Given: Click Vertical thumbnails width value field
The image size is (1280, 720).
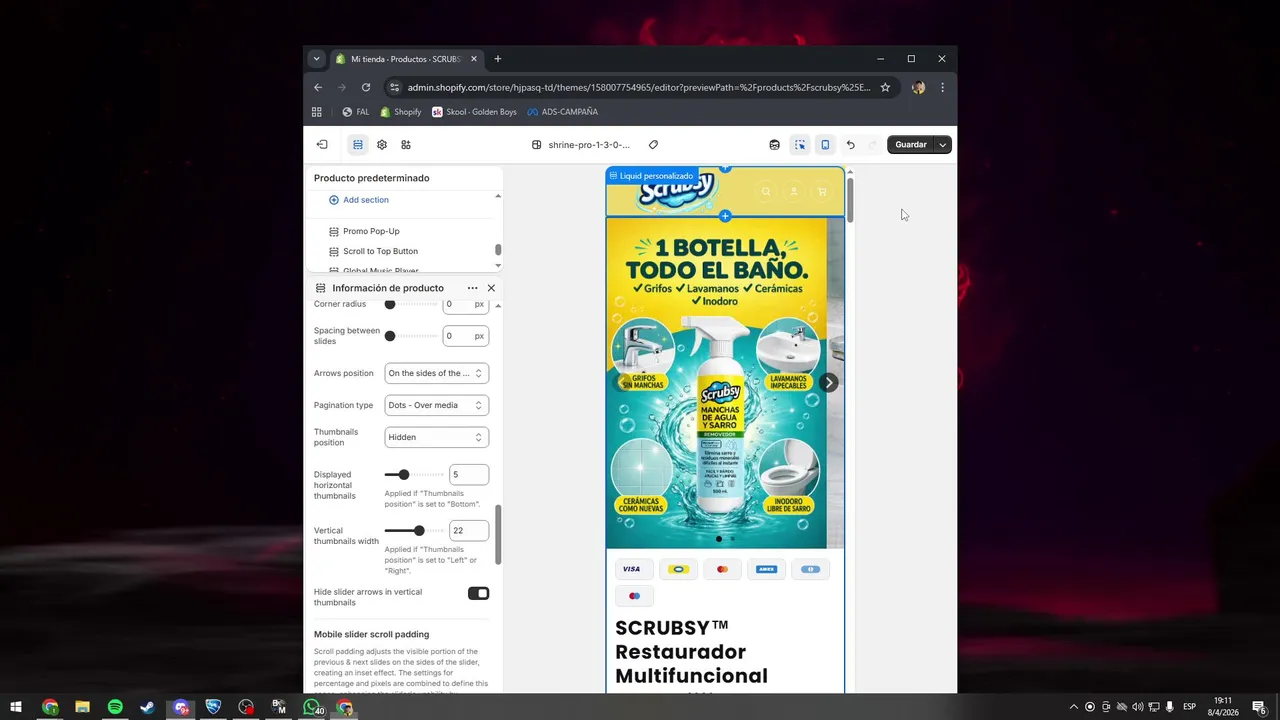Looking at the screenshot, I should coord(468,531).
